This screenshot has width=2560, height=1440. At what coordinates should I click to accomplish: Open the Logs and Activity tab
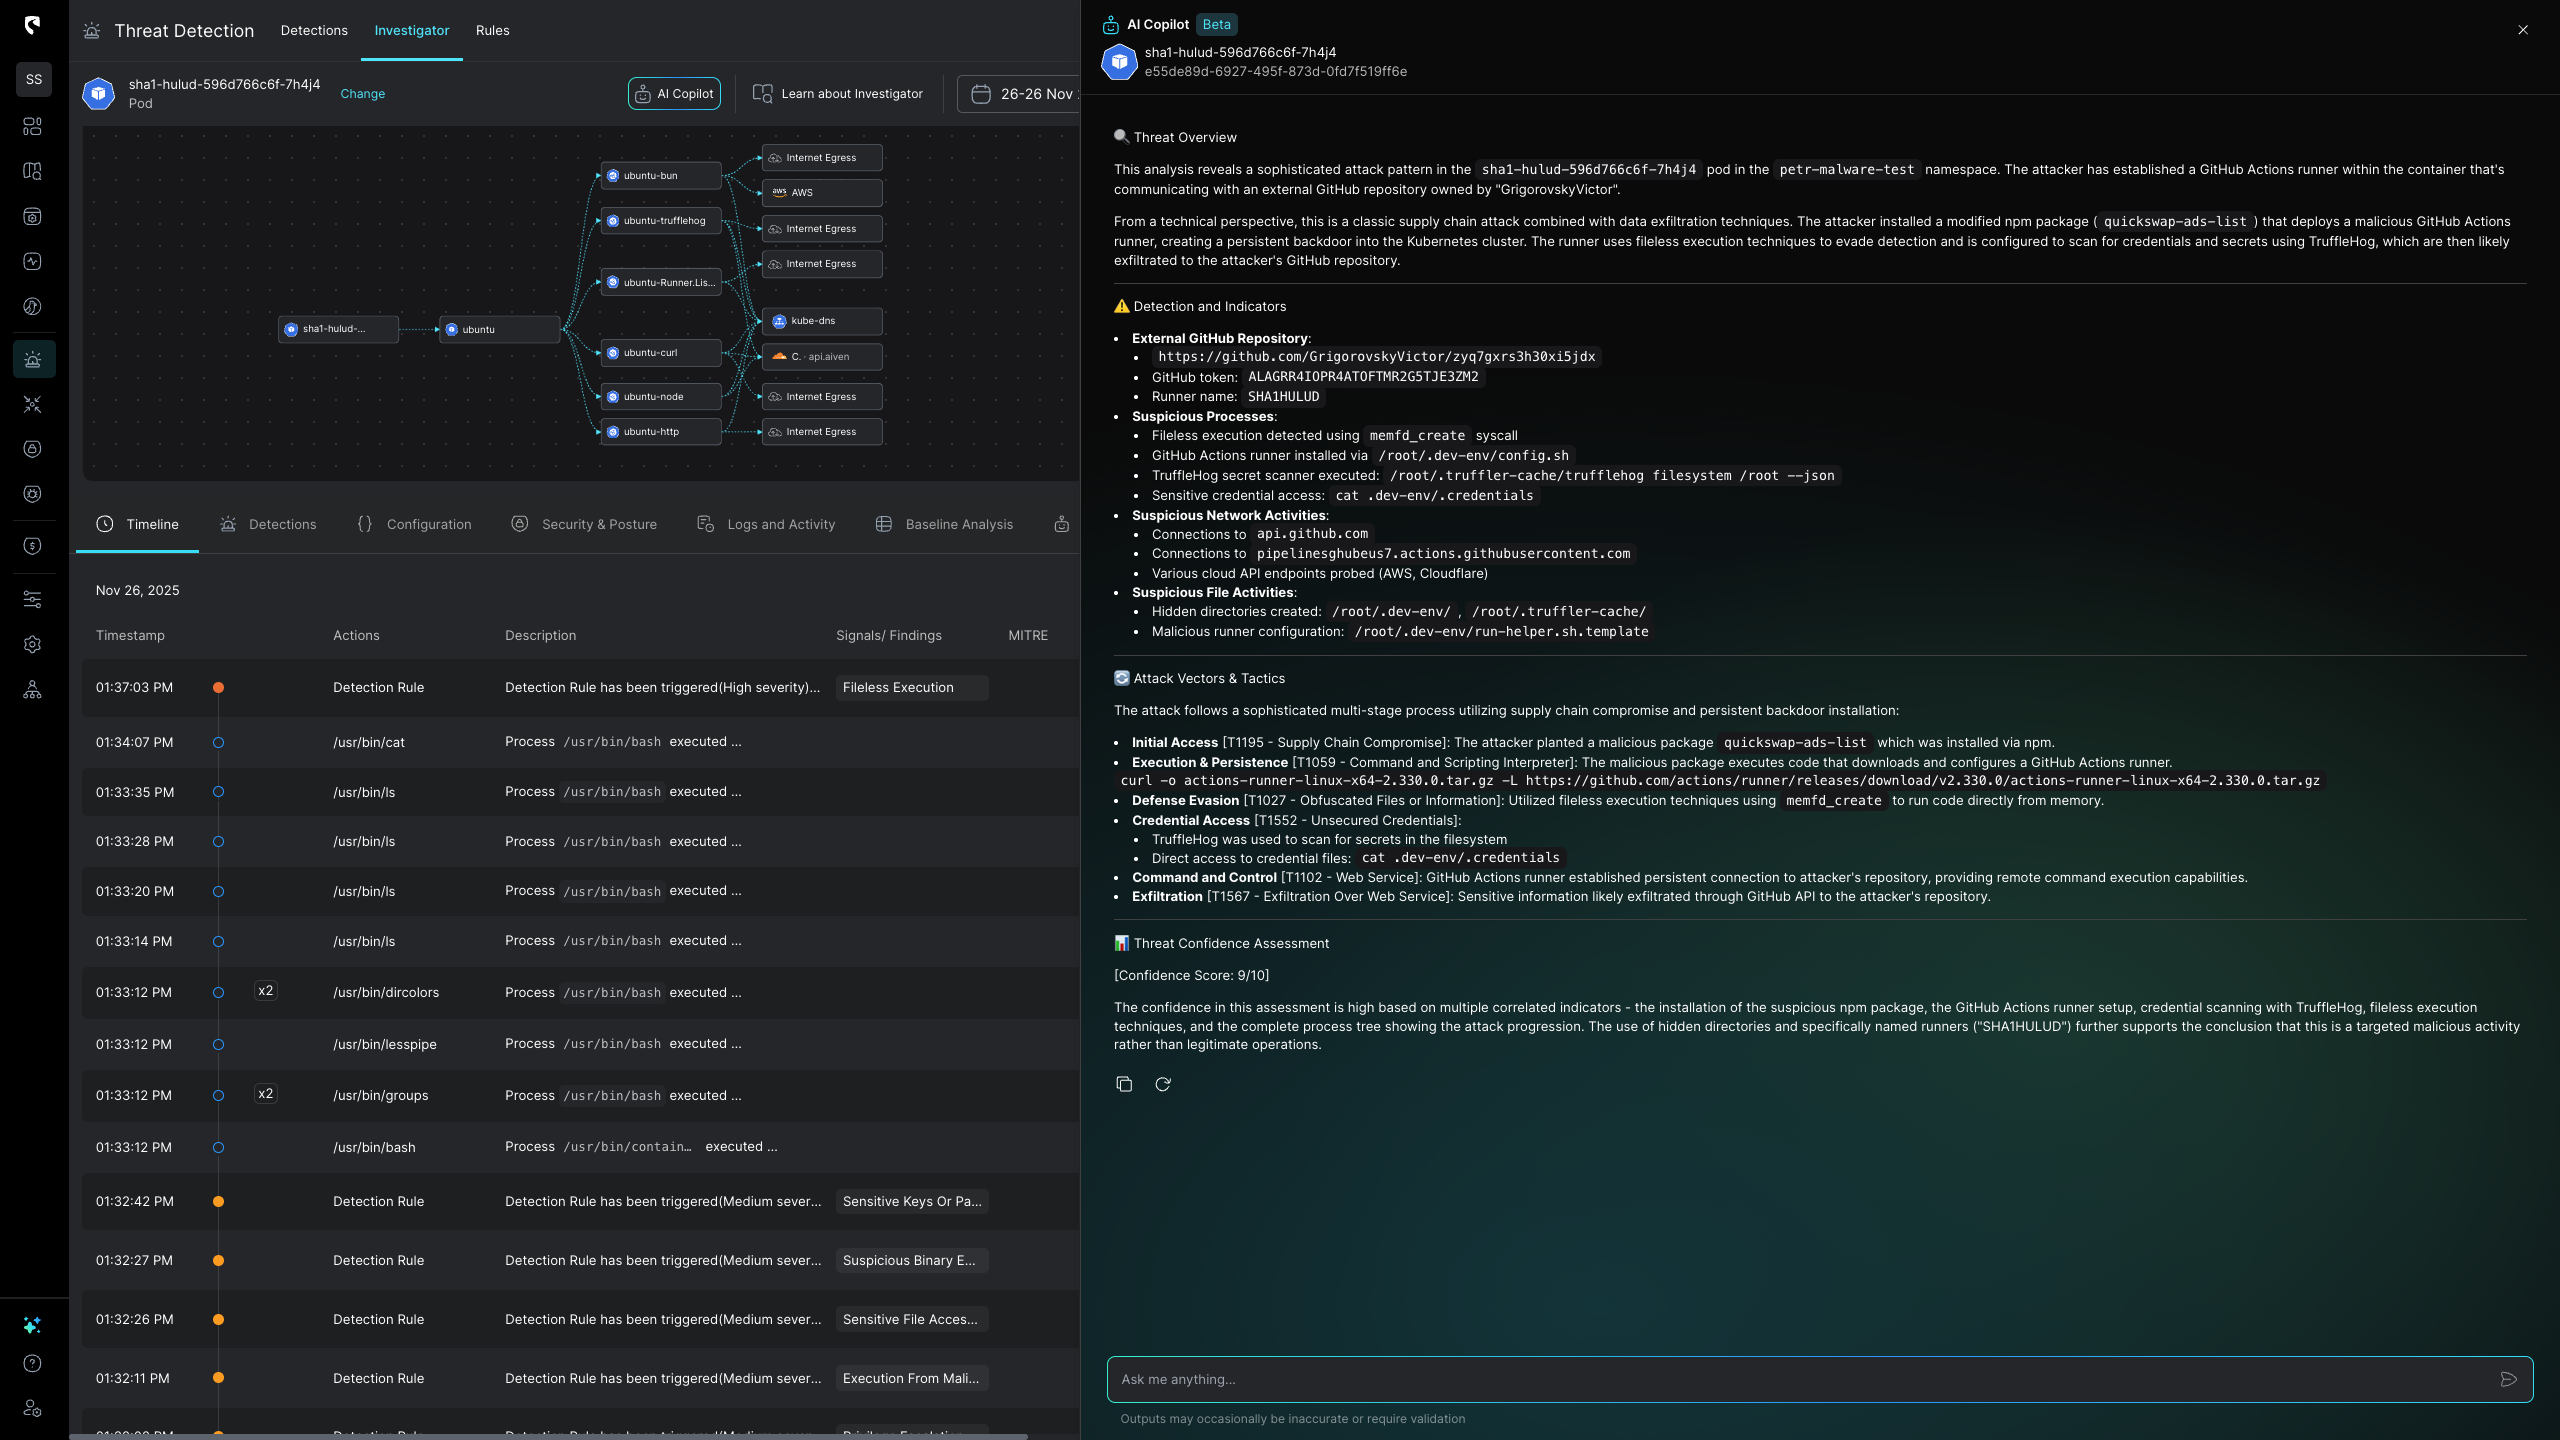(766, 524)
